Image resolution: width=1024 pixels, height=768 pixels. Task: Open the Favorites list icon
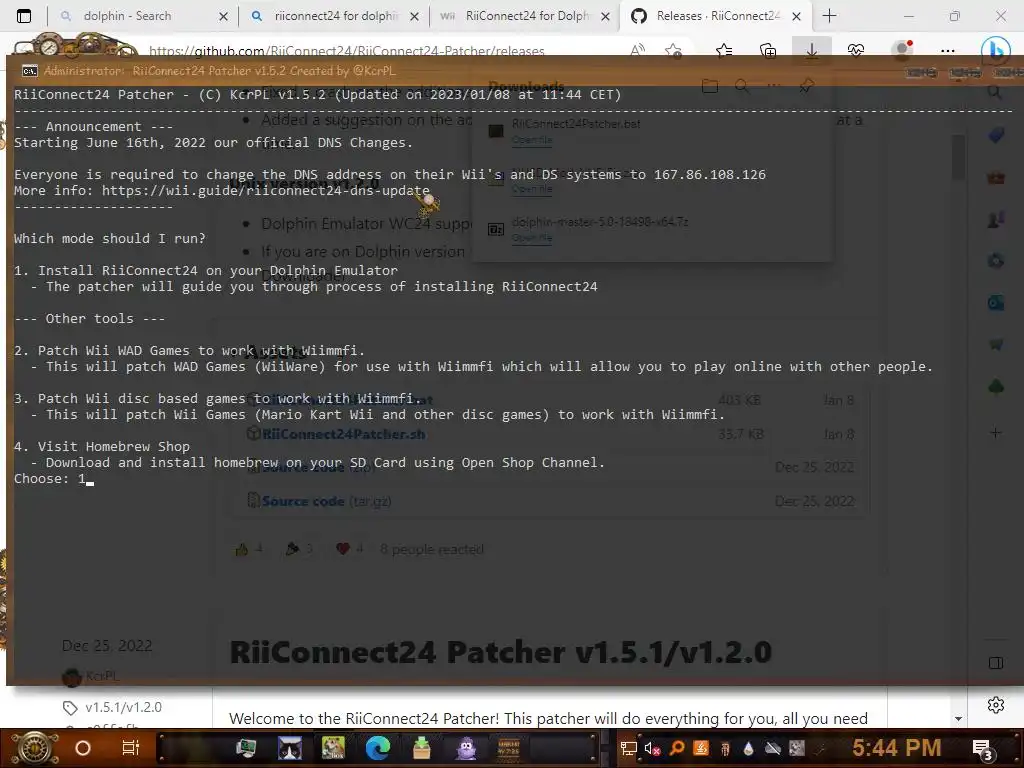tap(724, 50)
